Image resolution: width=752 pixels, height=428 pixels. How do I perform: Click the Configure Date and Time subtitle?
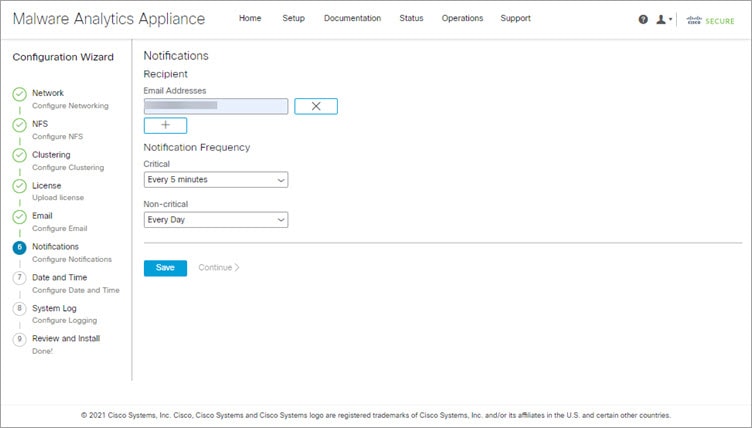click(76, 290)
